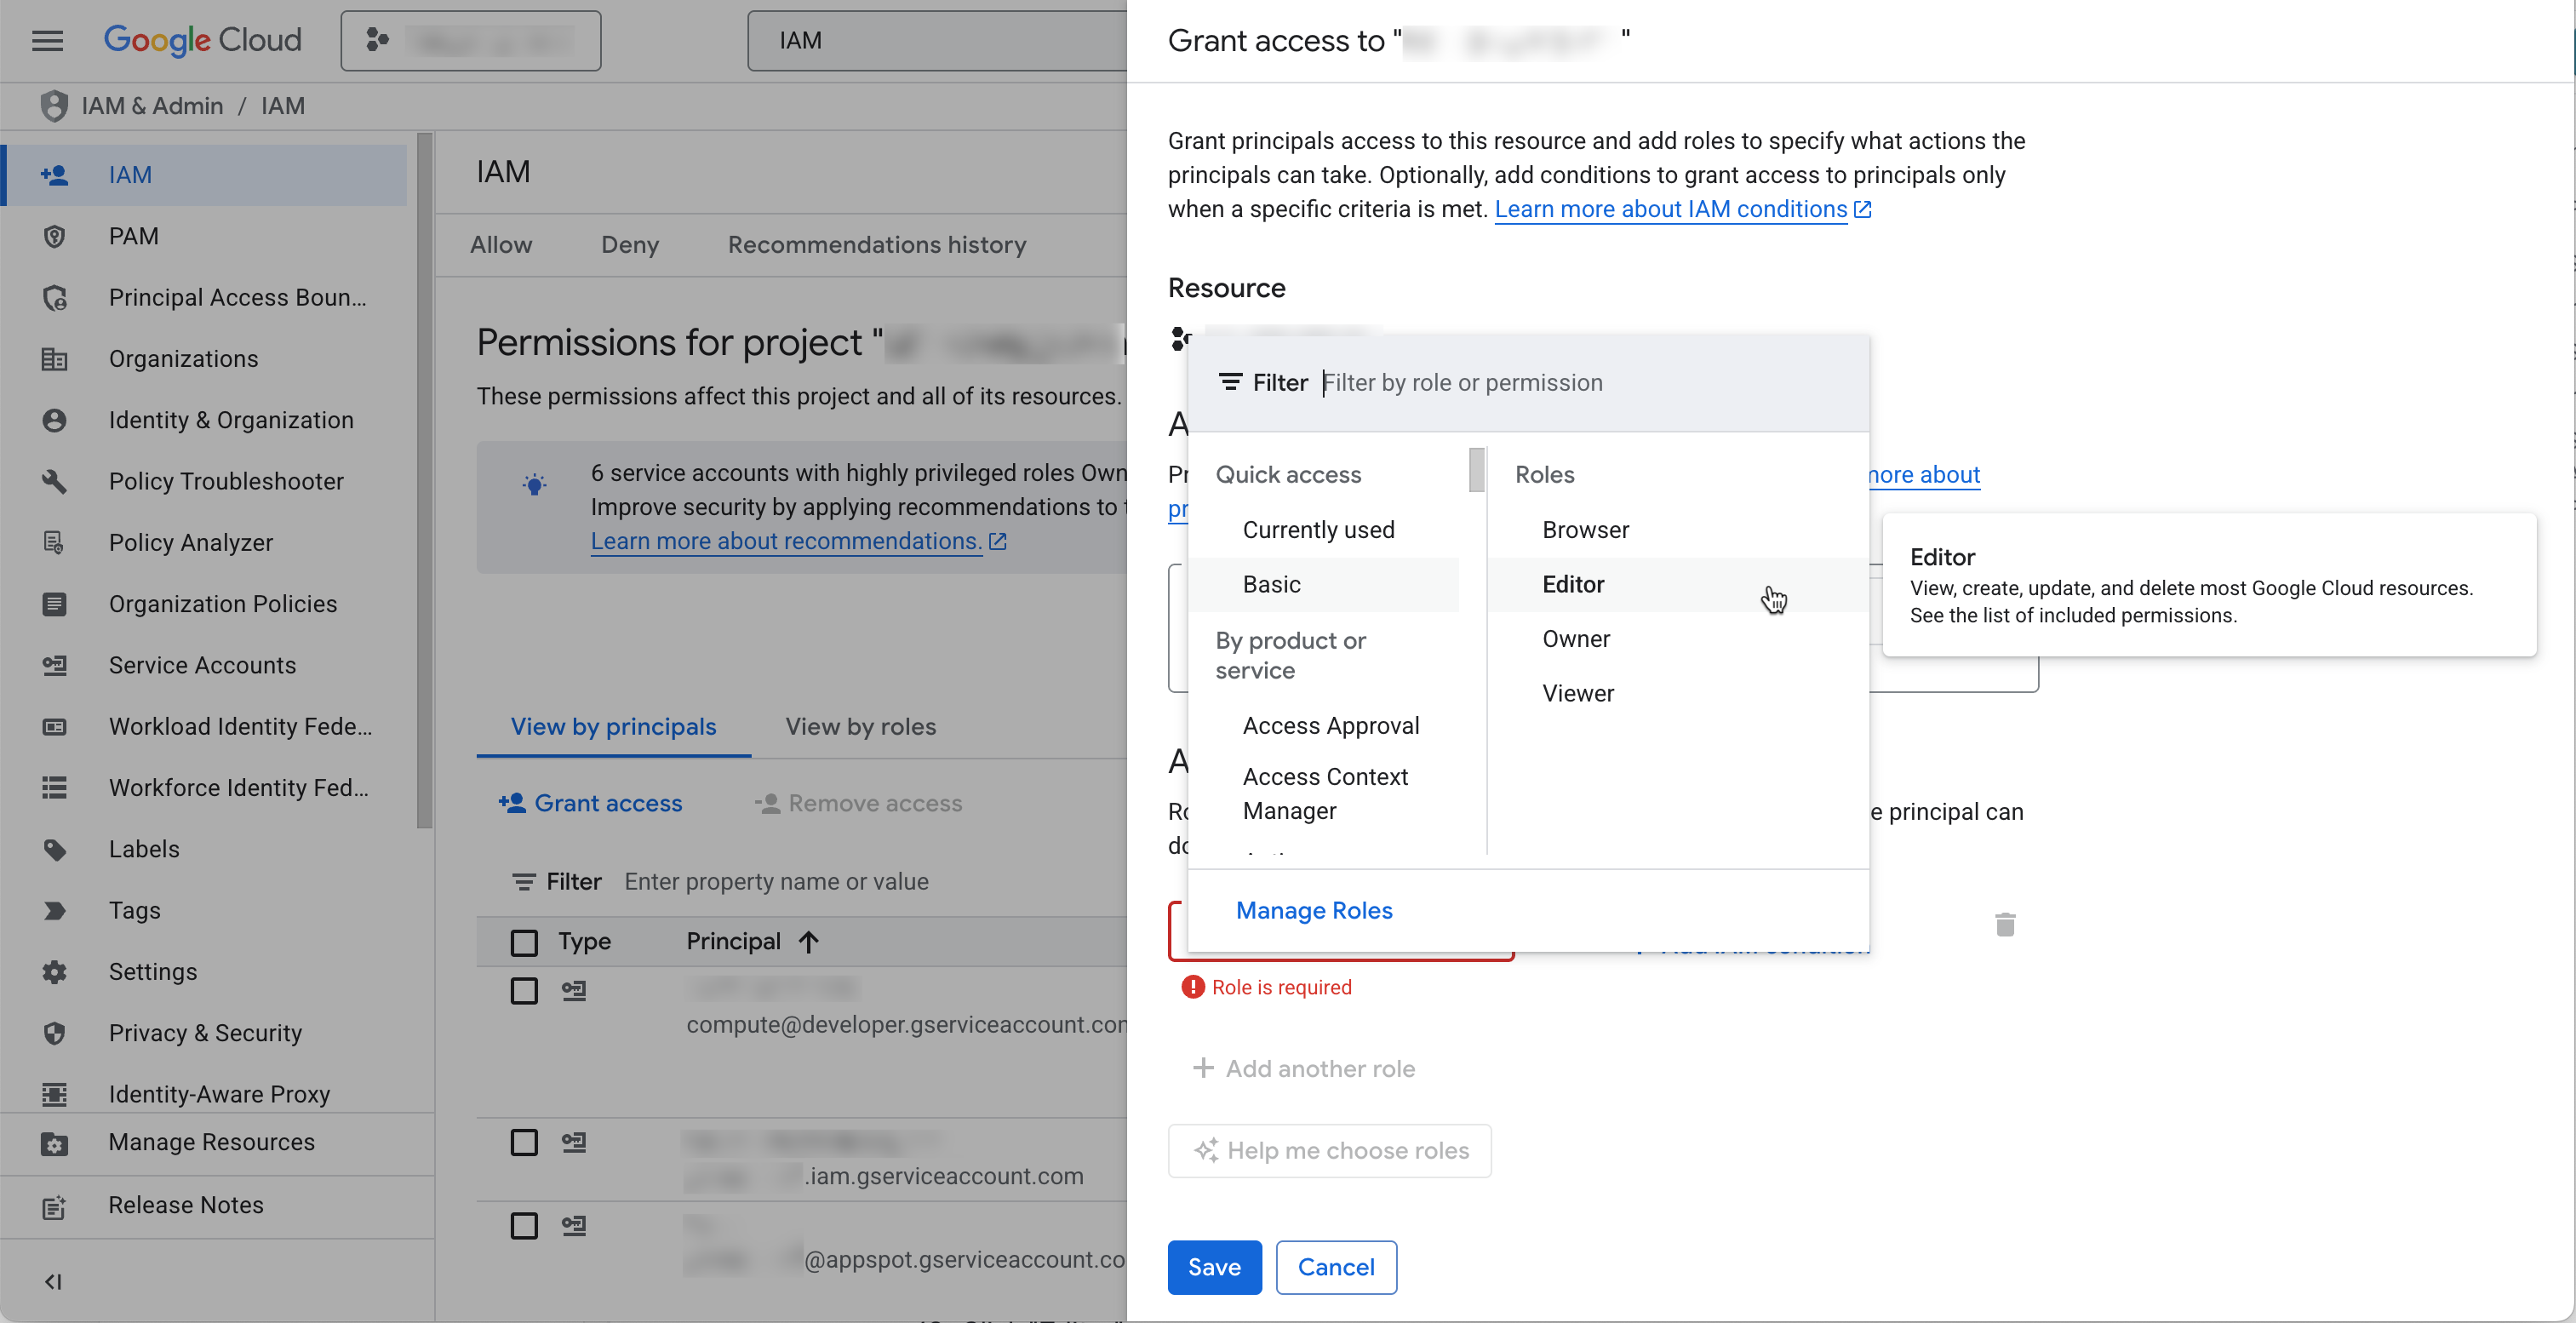2576x1323 pixels.
Task: Check the compute developer service account row
Action: (524, 991)
